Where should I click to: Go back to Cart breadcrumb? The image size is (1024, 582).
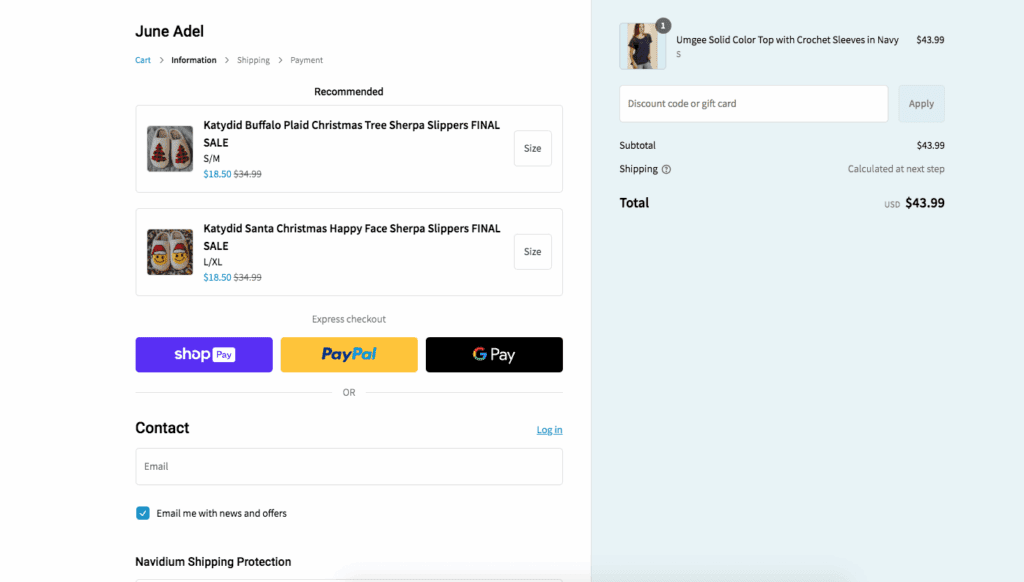click(143, 60)
